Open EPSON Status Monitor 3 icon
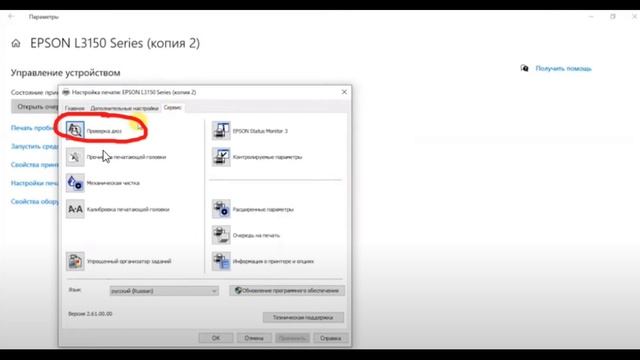The image size is (640, 360). tap(221, 131)
